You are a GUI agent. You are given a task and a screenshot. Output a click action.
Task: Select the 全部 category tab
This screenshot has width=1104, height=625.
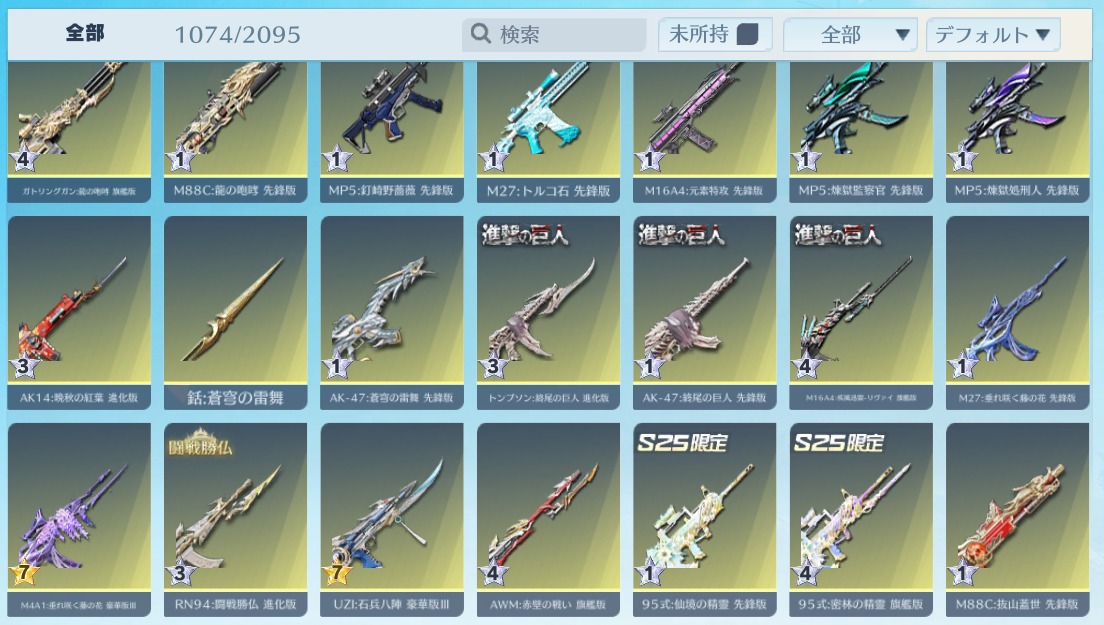(85, 32)
